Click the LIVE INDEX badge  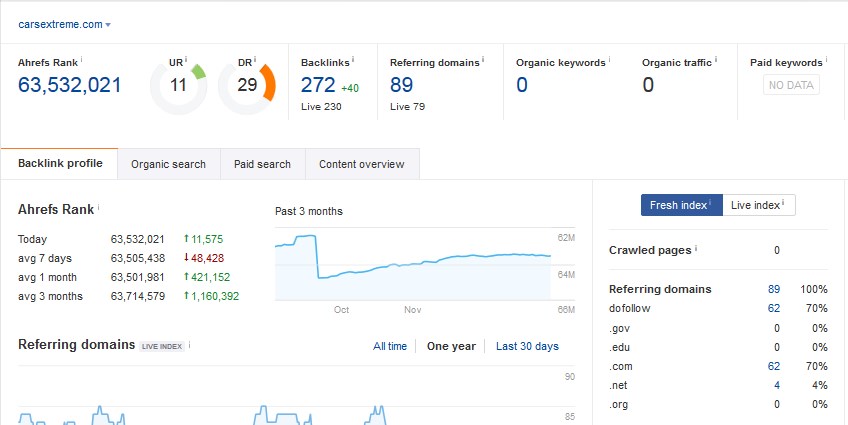coord(162,346)
